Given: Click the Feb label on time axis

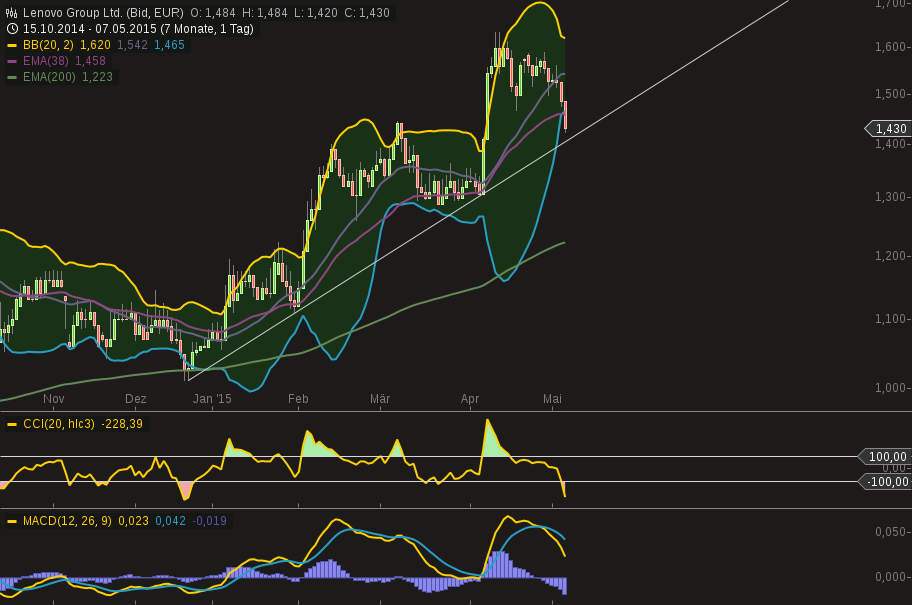Looking at the screenshot, I should 298,399.
